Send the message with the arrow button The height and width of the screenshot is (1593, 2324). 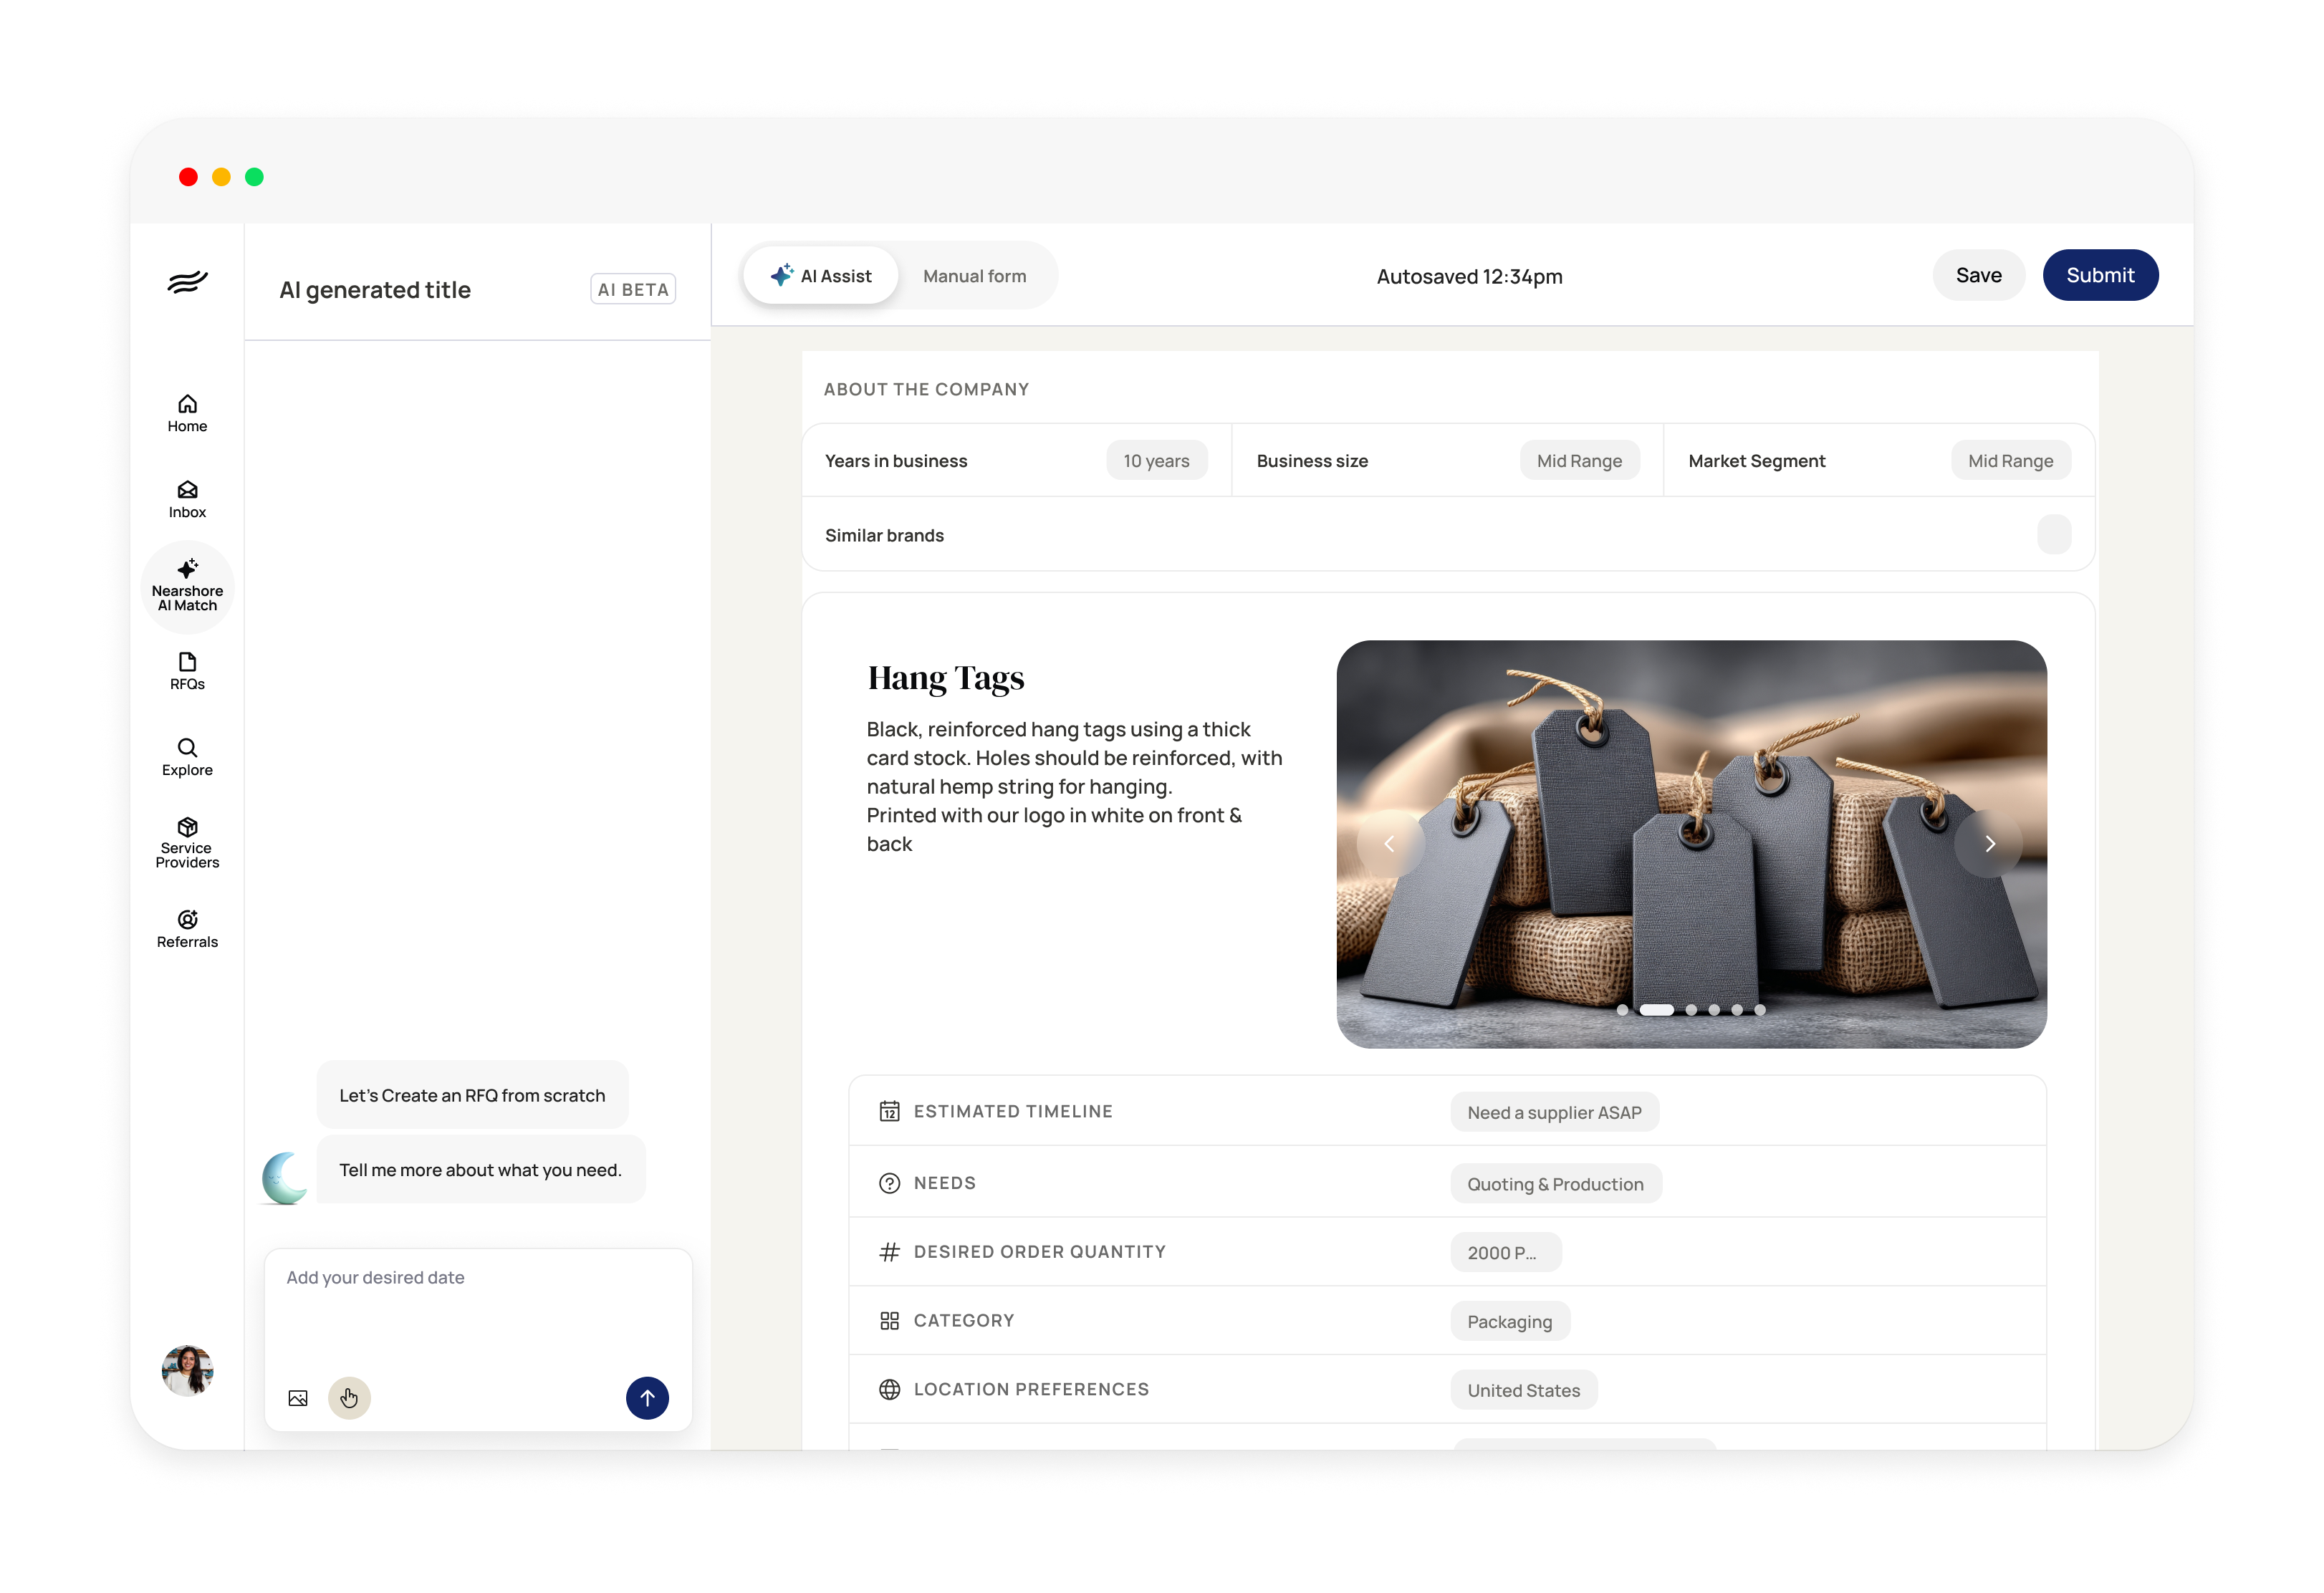pyautogui.click(x=647, y=1398)
